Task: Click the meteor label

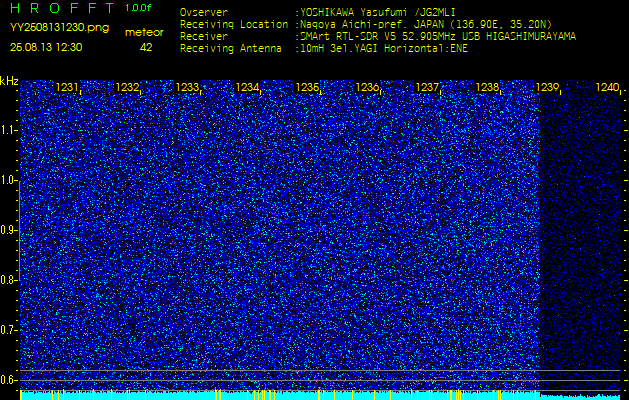Action: (144, 33)
